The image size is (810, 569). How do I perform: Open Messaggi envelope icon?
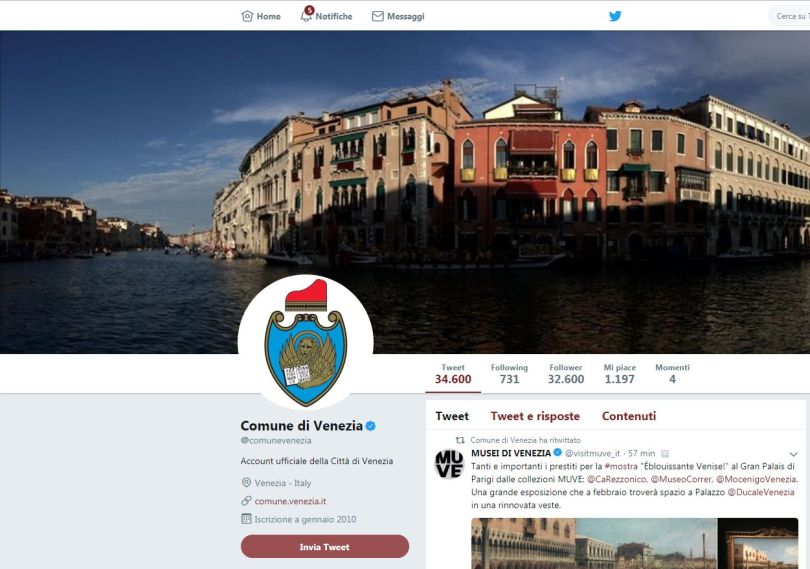(x=378, y=17)
